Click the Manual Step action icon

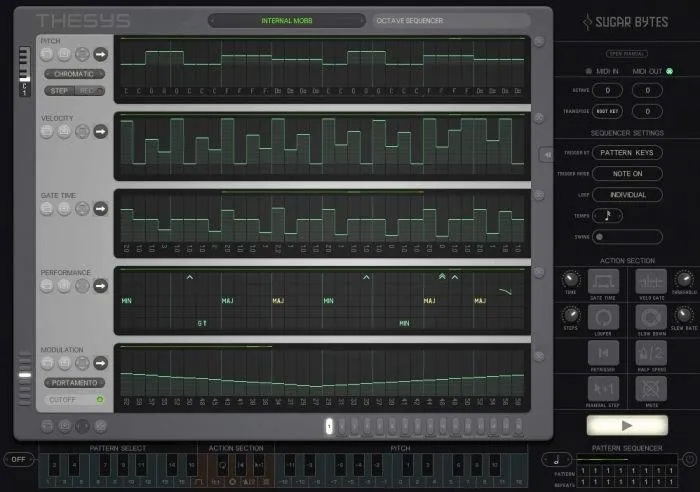(603, 389)
